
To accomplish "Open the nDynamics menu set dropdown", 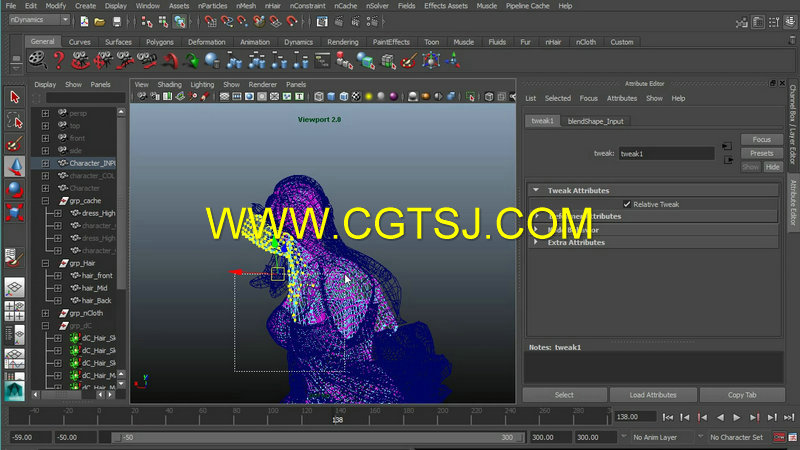I will [39, 20].
